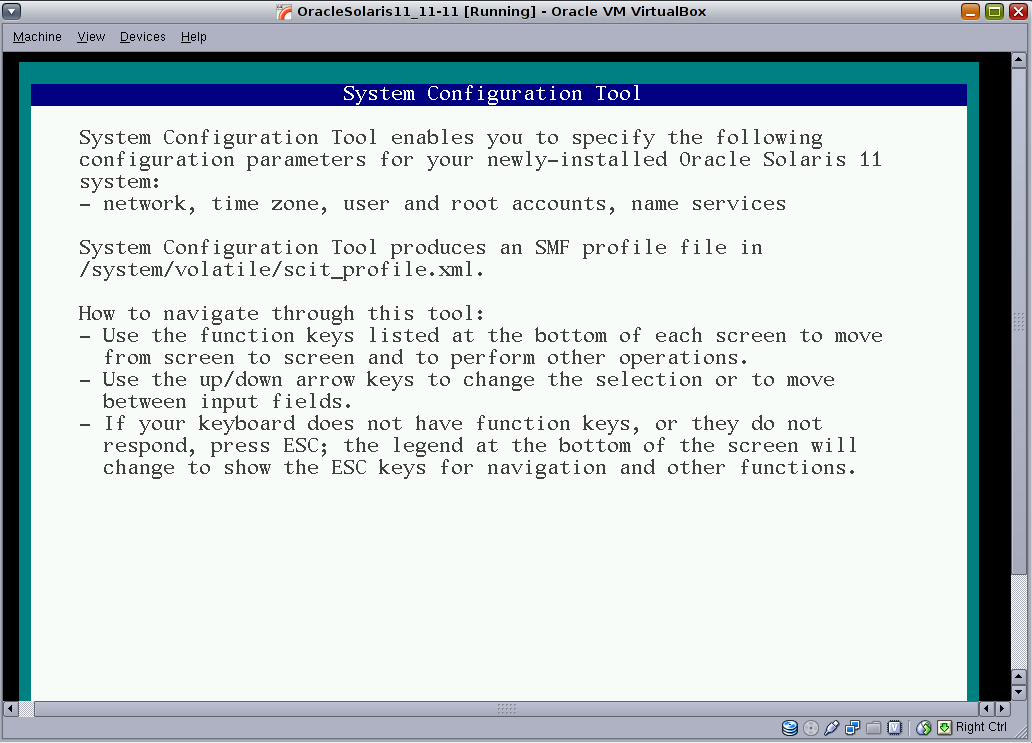The height and width of the screenshot is (743, 1032).
Task: Click the network adapters status icon
Action: (852, 727)
